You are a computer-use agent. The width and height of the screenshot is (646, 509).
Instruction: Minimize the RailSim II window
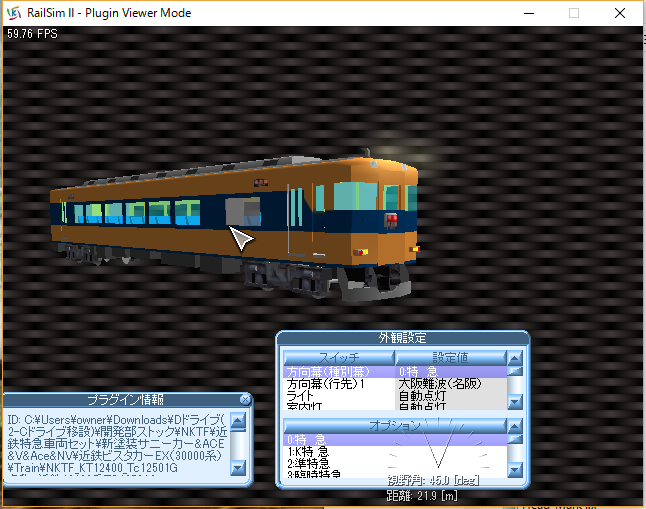tap(529, 13)
